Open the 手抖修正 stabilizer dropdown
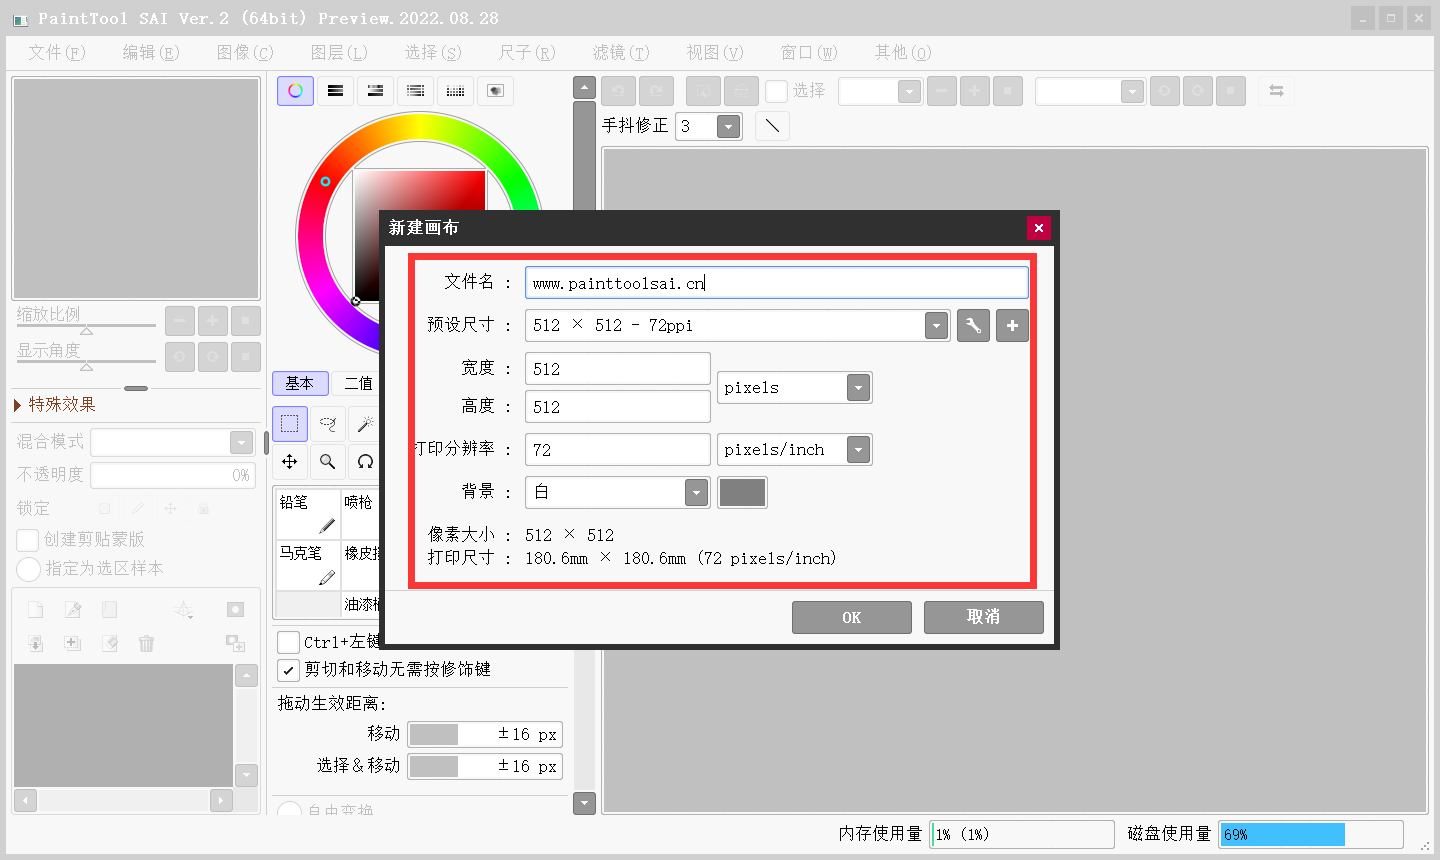This screenshot has height=860, width=1440. tap(729, 126)
